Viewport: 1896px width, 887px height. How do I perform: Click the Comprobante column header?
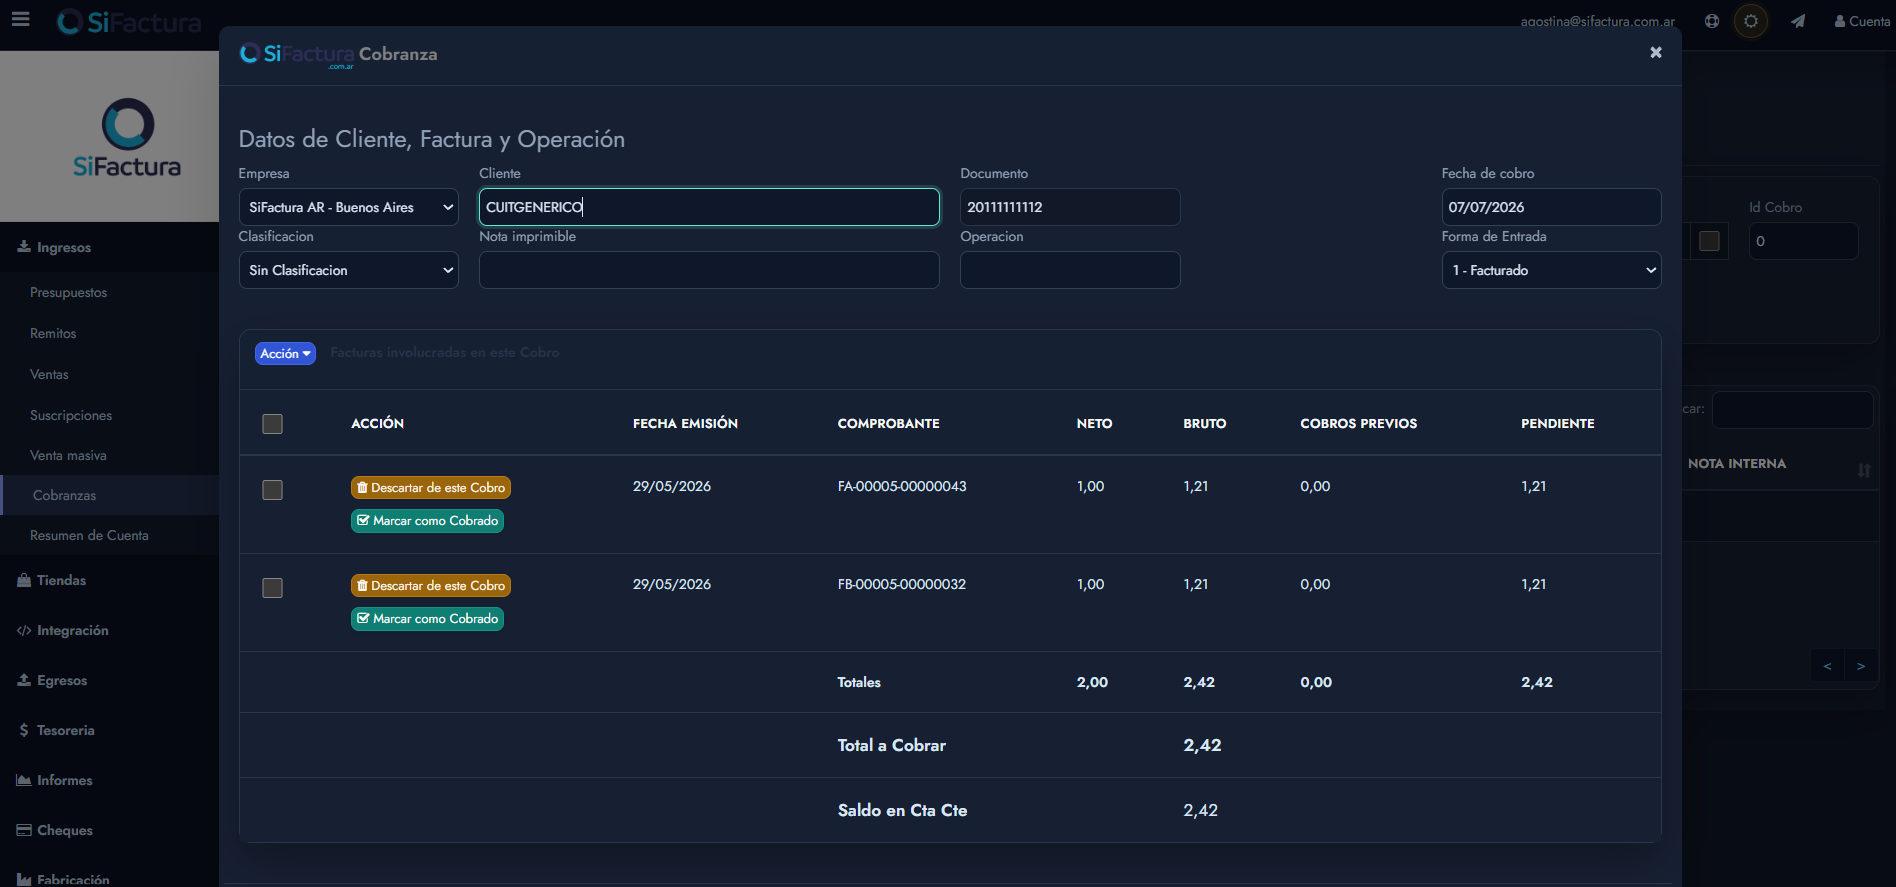pos(888,424)
